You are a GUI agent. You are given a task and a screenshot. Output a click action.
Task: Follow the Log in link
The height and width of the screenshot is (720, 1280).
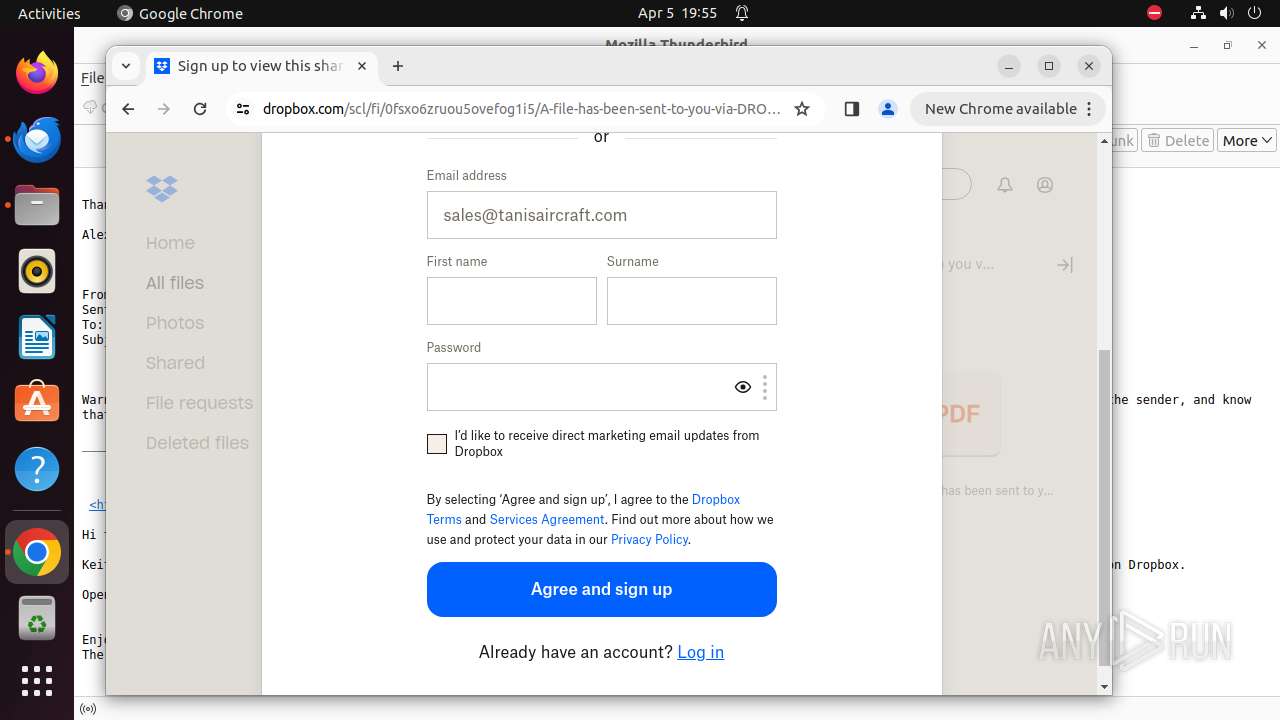701,652
